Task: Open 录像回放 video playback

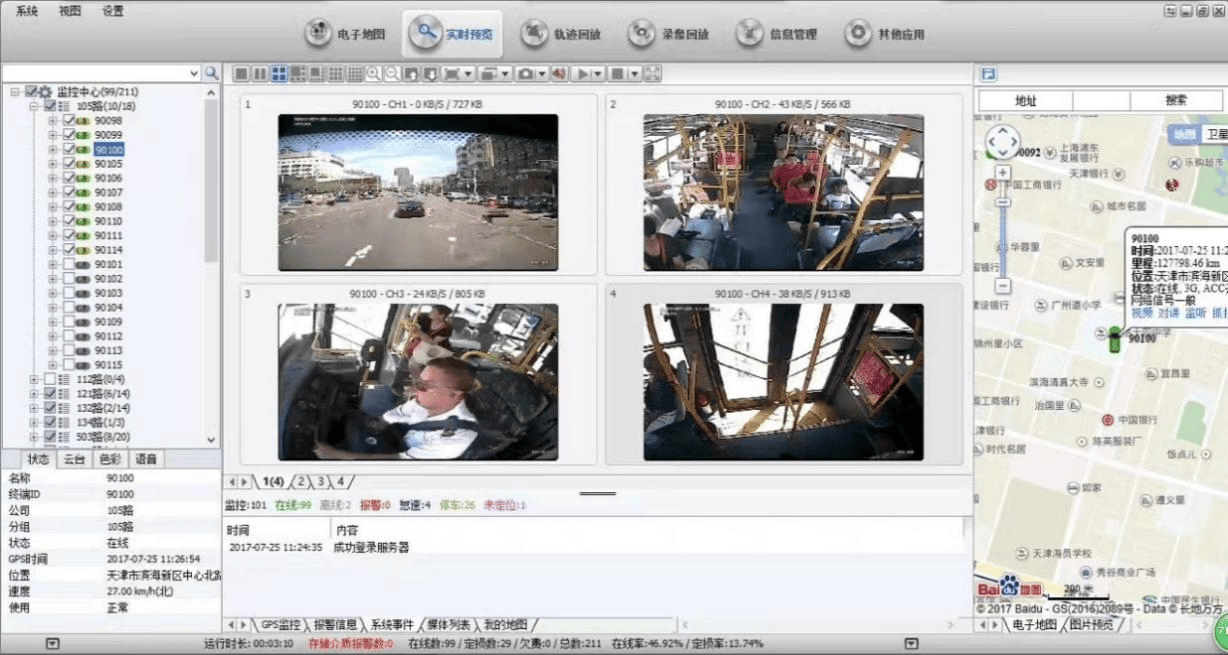Action: click(670, 34)
